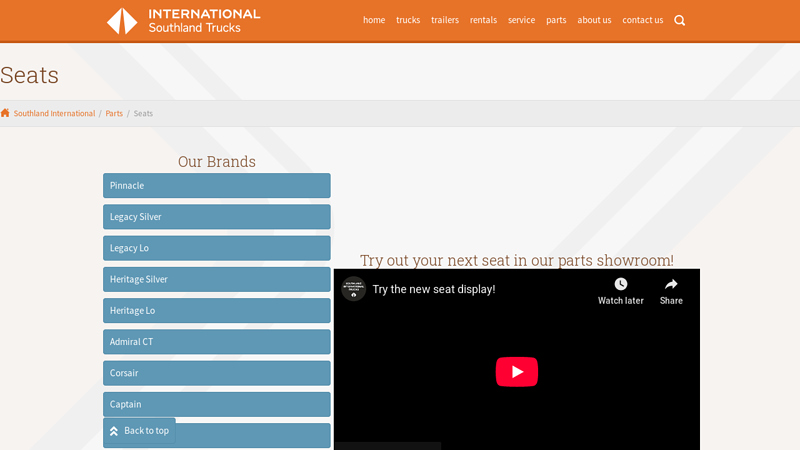The image size is (800, 450).
Task: Choose the Heritage Lo brand
Action: (216, 311)
